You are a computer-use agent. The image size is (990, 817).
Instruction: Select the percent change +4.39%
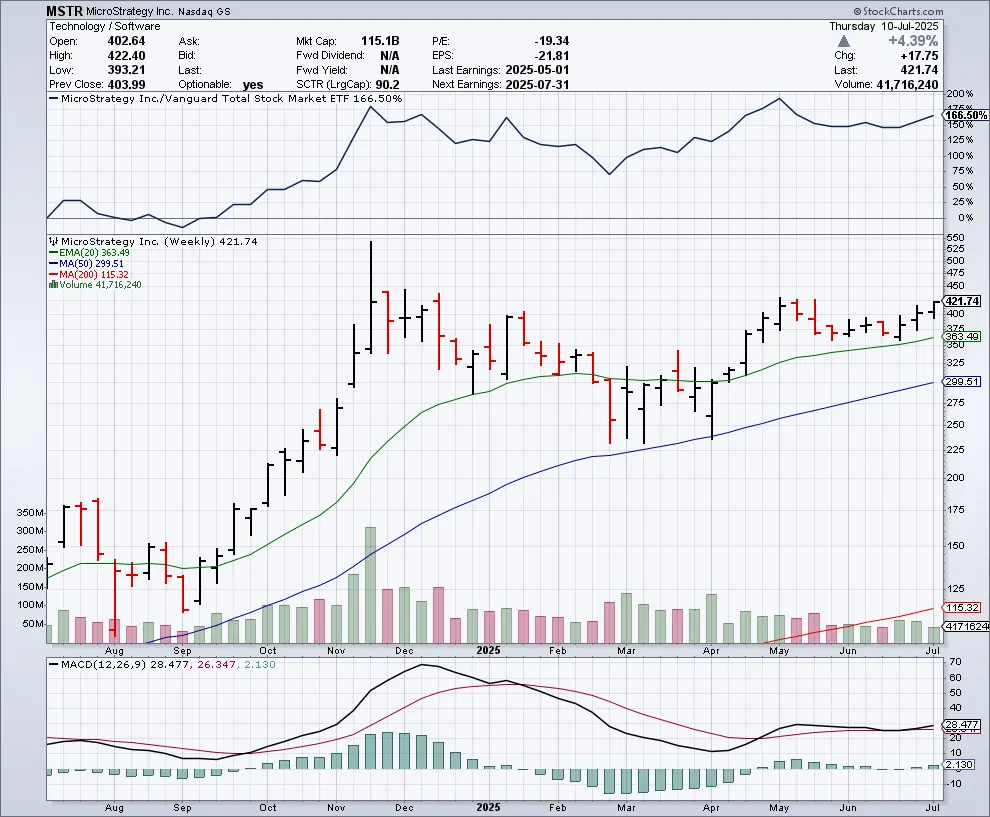[x=913, y=41]
